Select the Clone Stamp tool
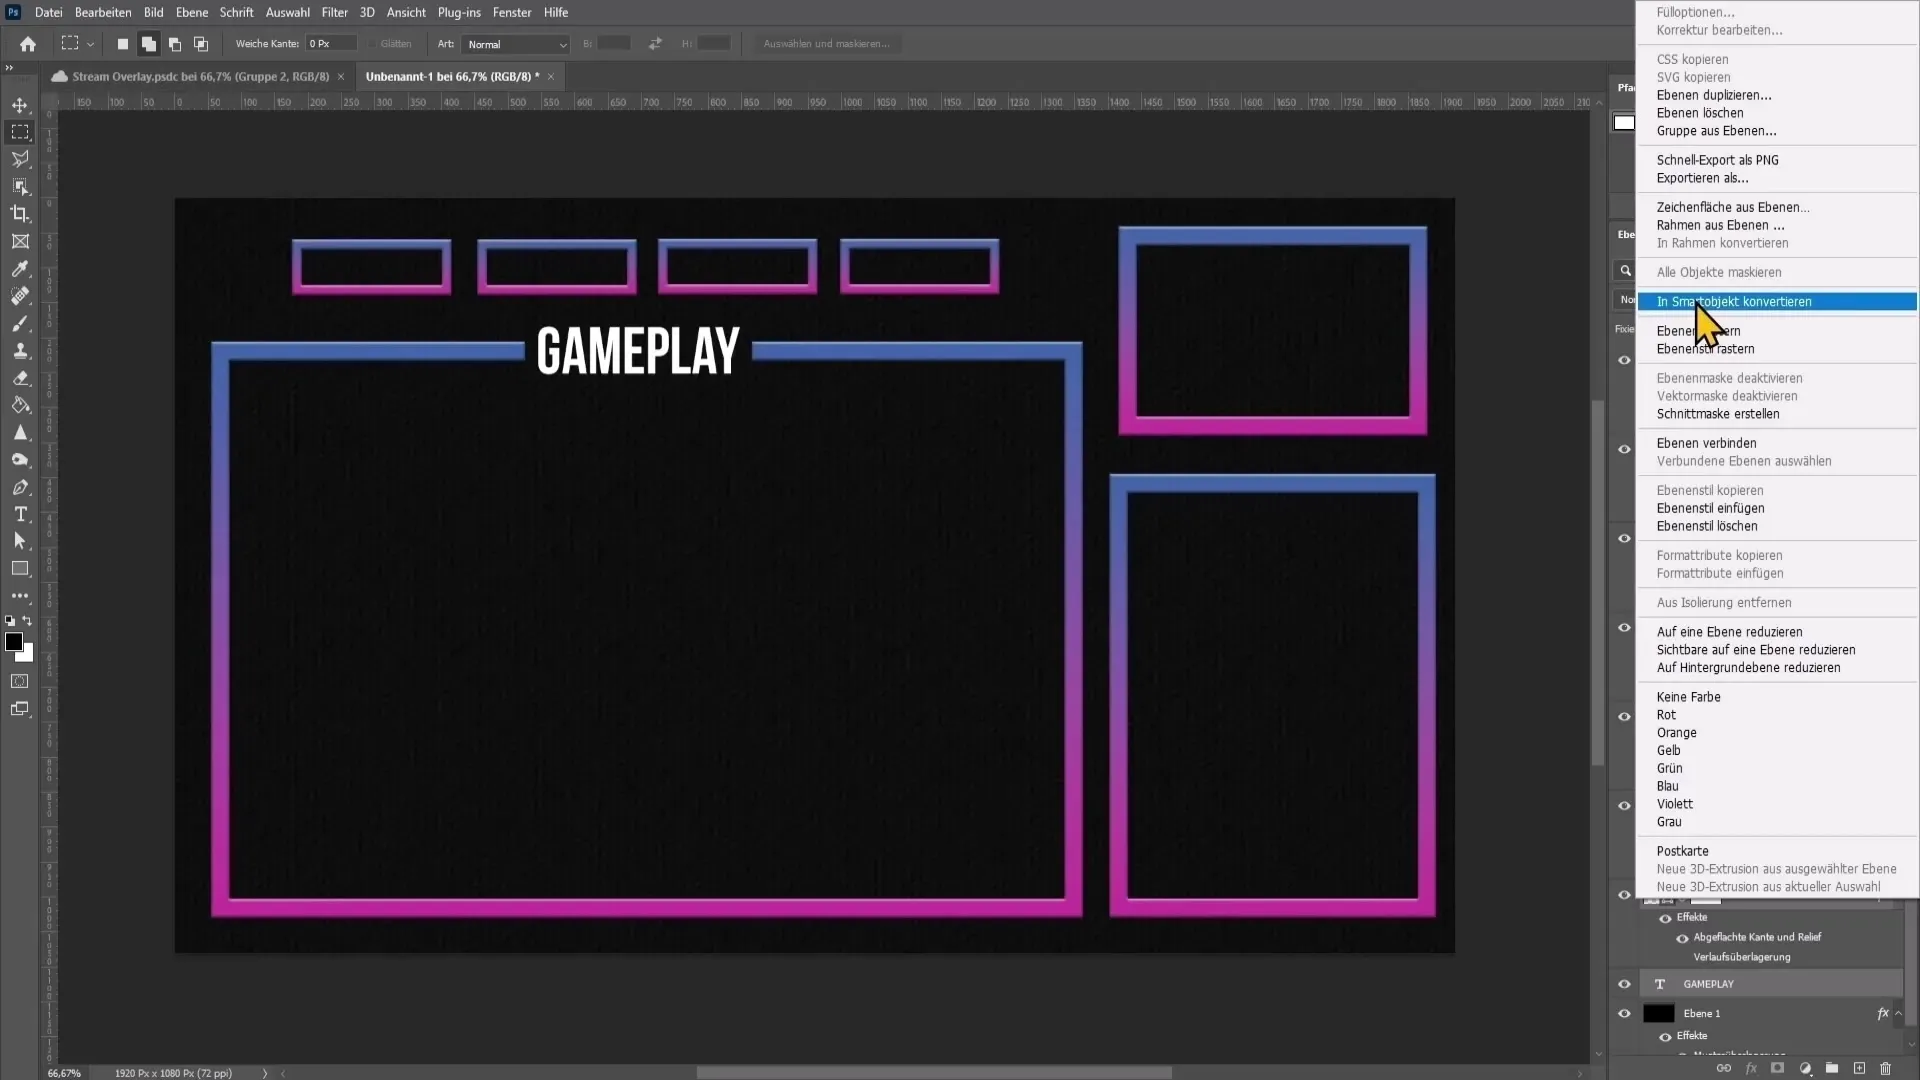1920x1080 pixels. (20, 350)
